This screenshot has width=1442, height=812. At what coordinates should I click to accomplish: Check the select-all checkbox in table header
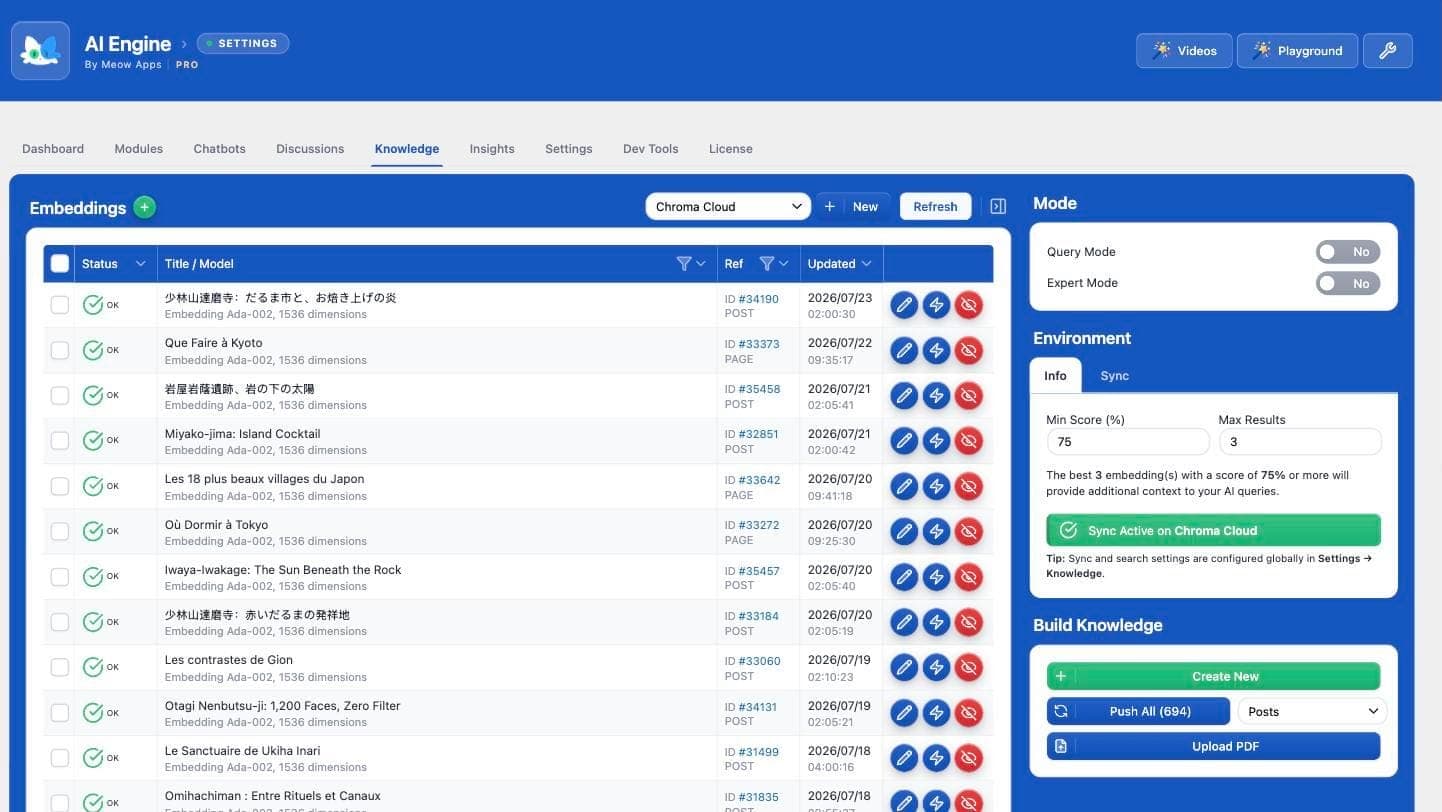tap(60, 264)
